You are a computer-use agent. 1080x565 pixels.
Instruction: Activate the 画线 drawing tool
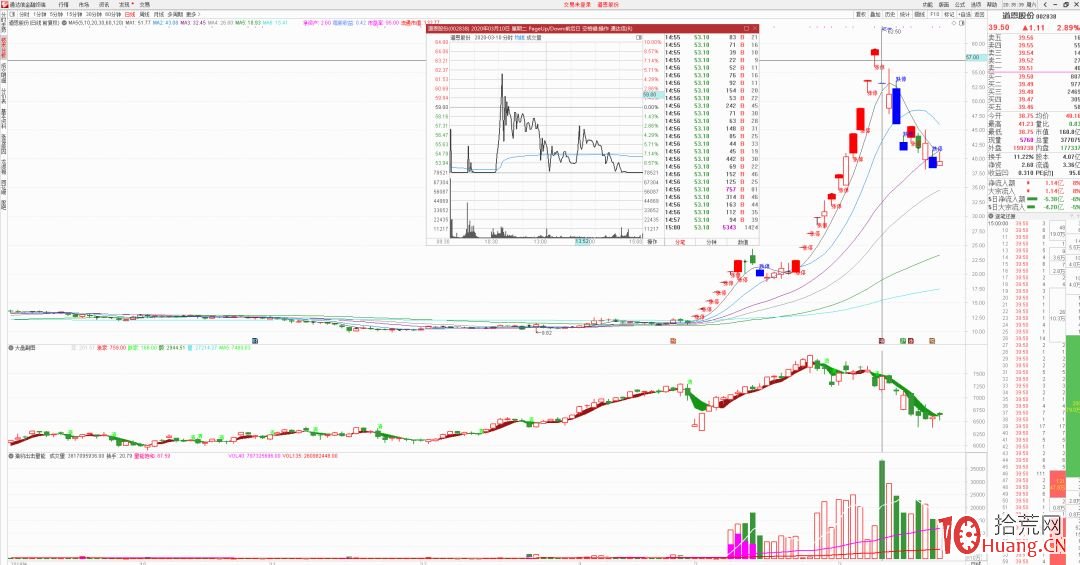click(920, 14)
